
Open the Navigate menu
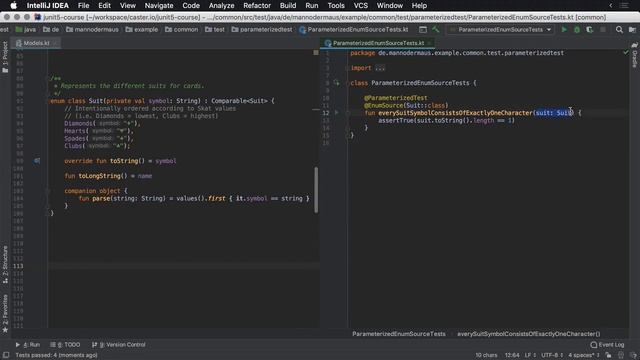pos(159,6)
